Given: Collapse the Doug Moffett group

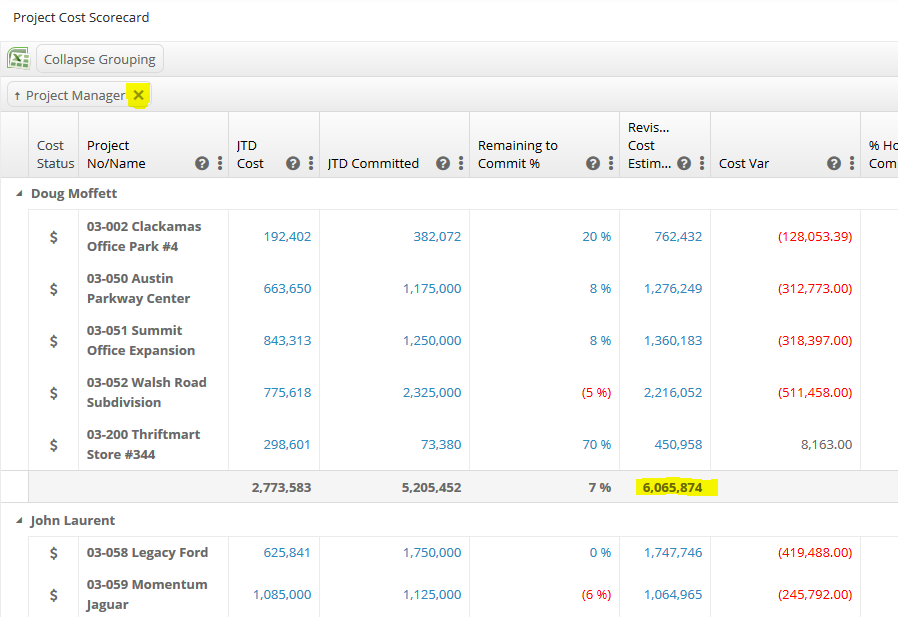Looking at the screenshot, I should tap(19, 194).
